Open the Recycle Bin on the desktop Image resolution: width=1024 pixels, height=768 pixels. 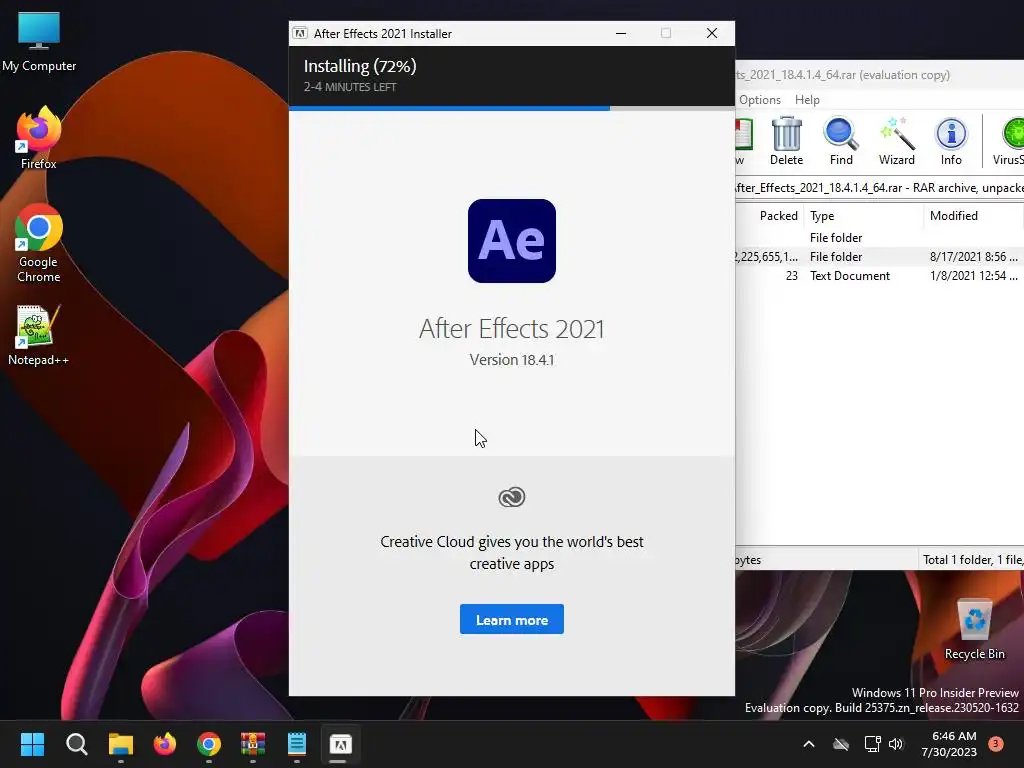(x=974, y=630)
